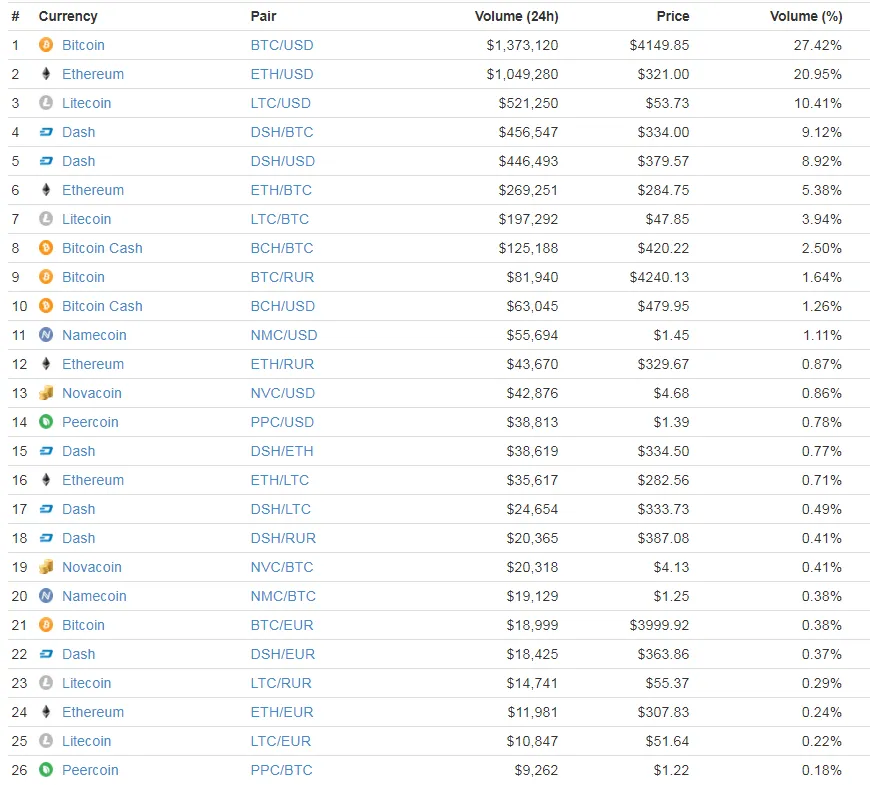Click the Dash icon in row 22
This screenshot has height=785, width=870.
(46, 654)
